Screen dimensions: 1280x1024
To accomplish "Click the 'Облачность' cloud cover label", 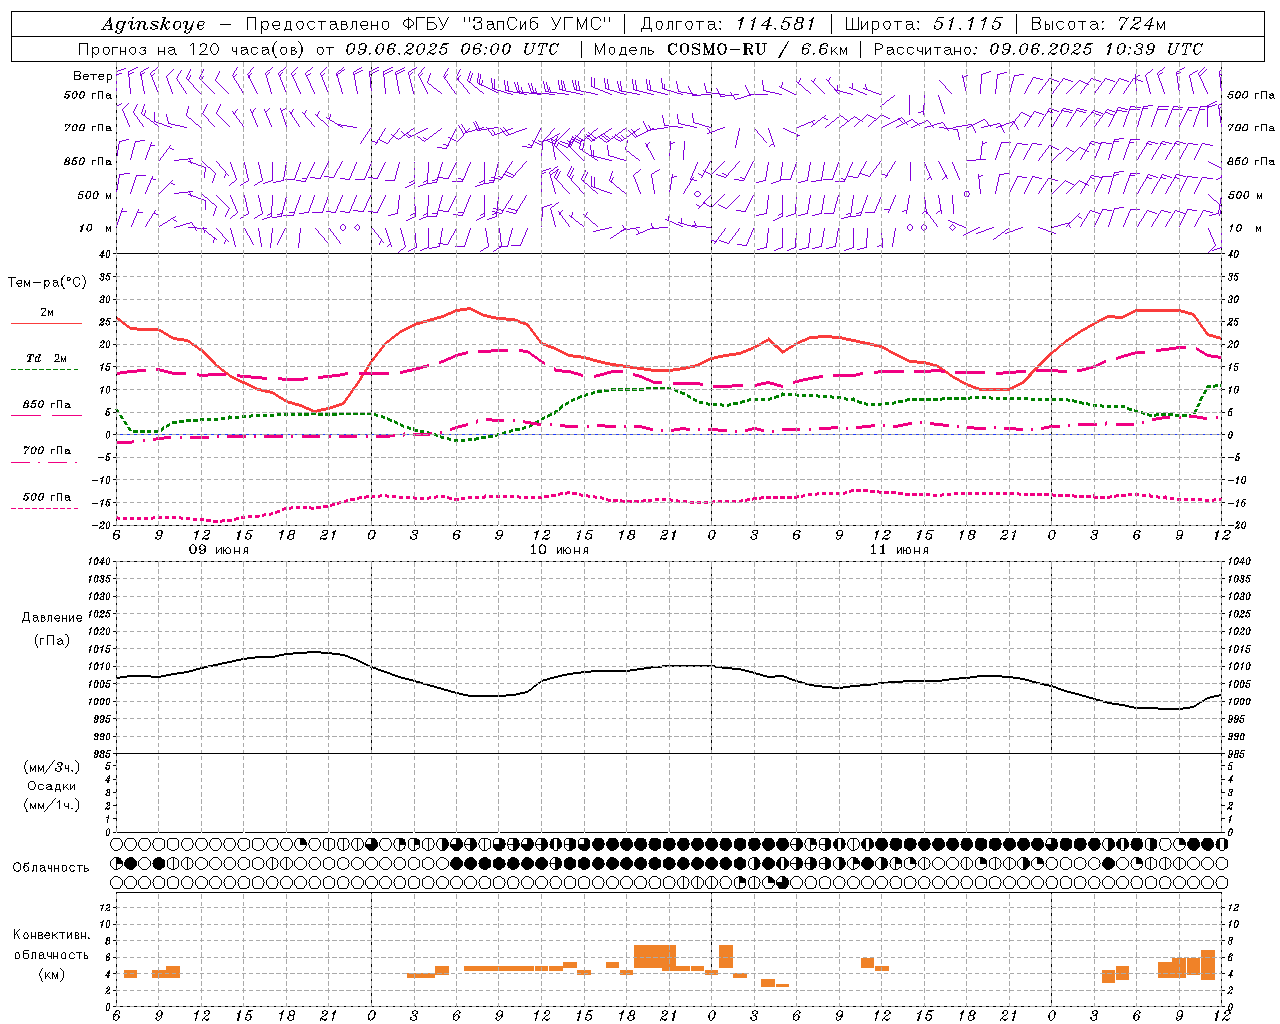I will coord(50,868).
